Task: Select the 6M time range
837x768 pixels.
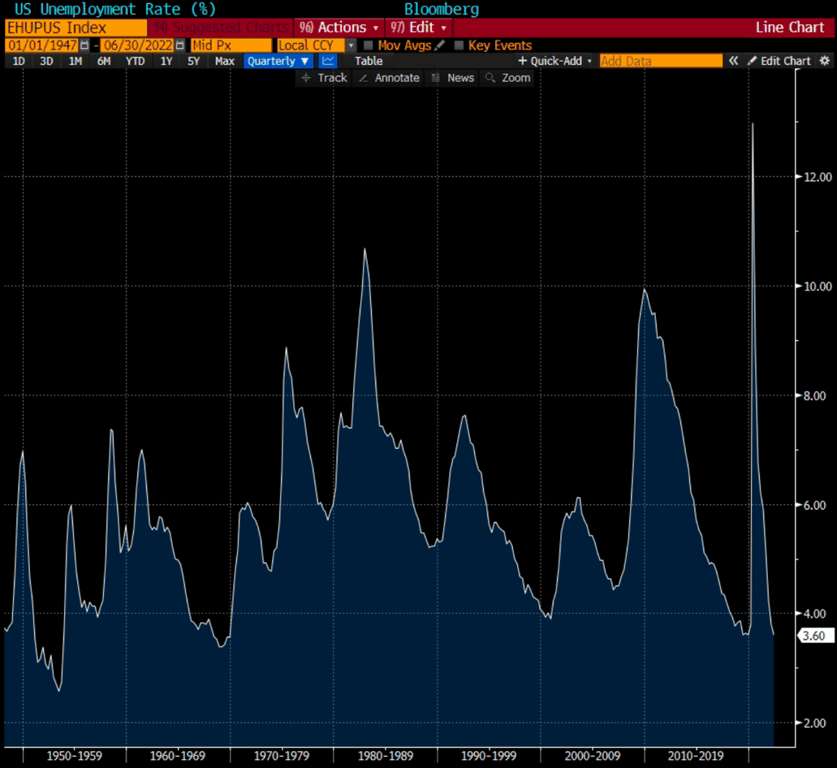Action: (x=104, y=61)
